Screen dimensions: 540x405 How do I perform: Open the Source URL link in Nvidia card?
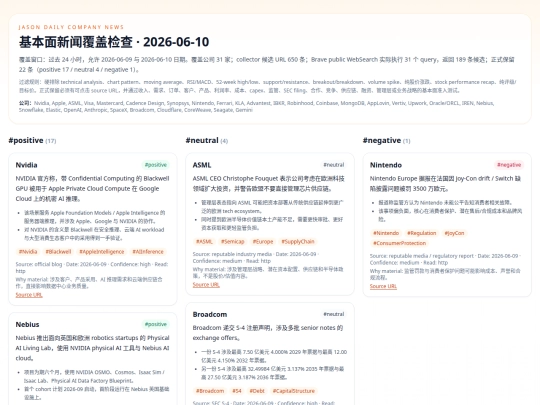point(29,295)
